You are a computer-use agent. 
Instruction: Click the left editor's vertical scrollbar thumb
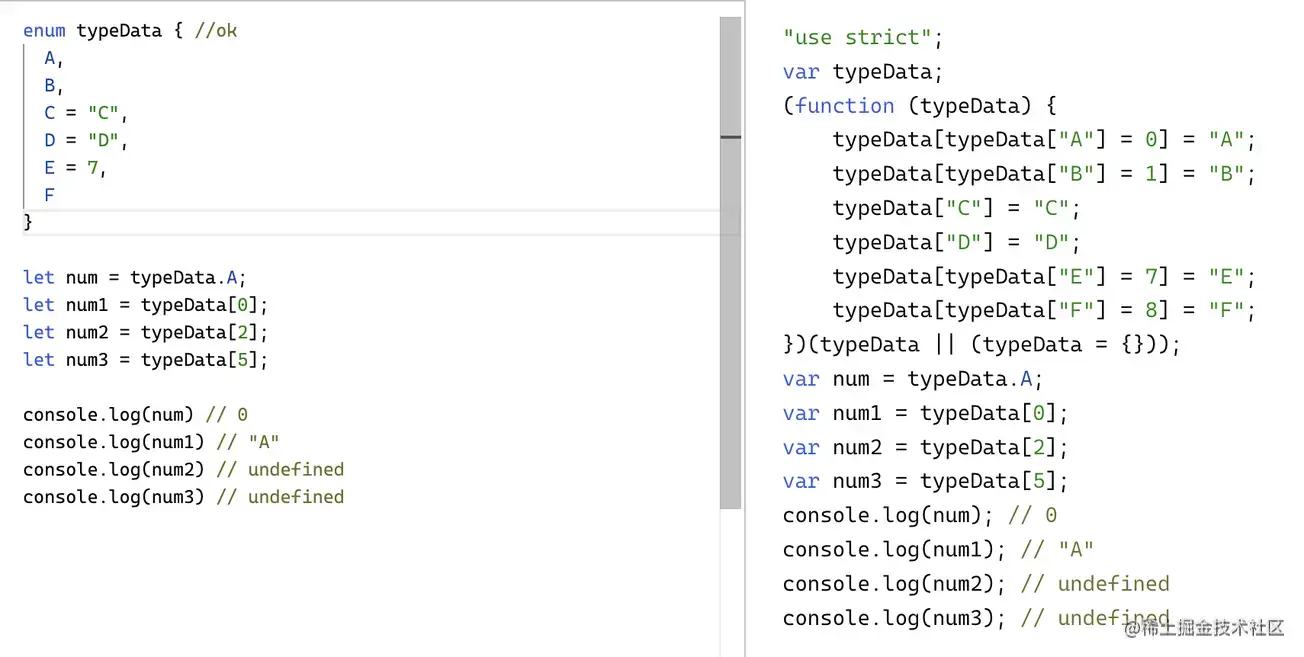click(730, 260)
